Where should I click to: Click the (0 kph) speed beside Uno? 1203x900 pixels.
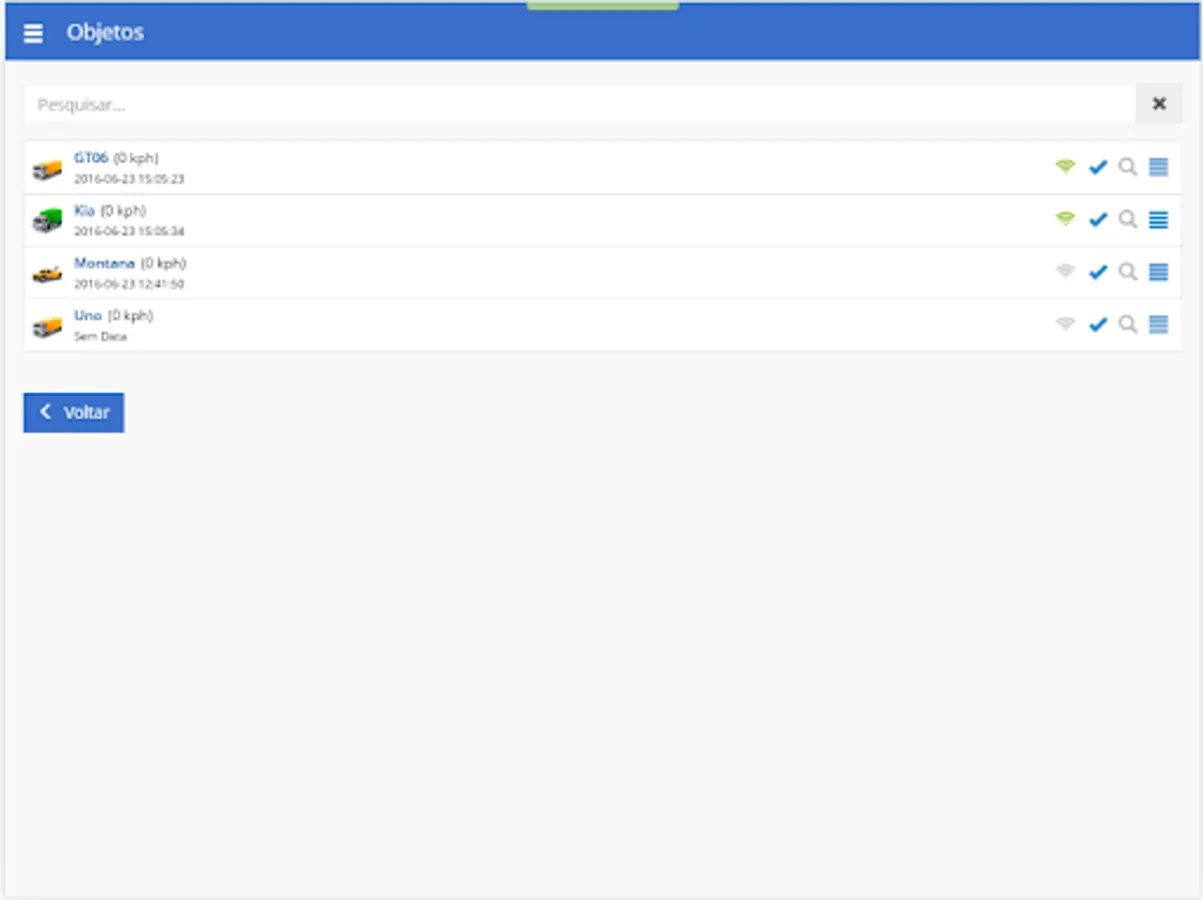(131, 315)
